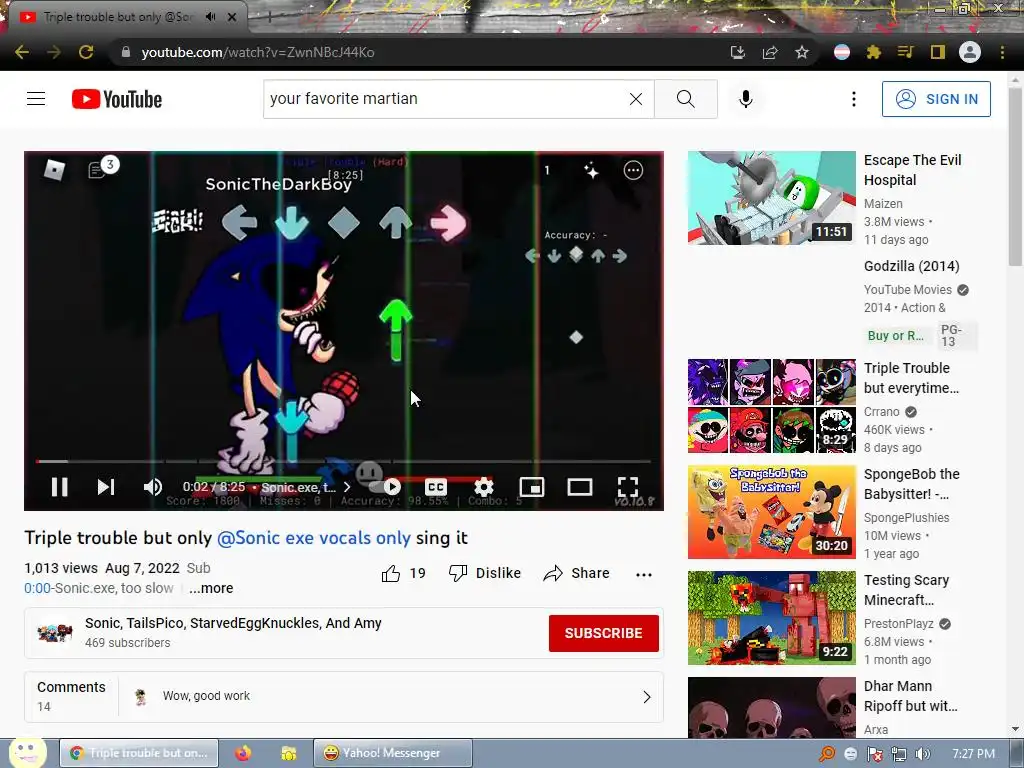
Task: Click the SIGN IN button
Action: click(936, 99)
